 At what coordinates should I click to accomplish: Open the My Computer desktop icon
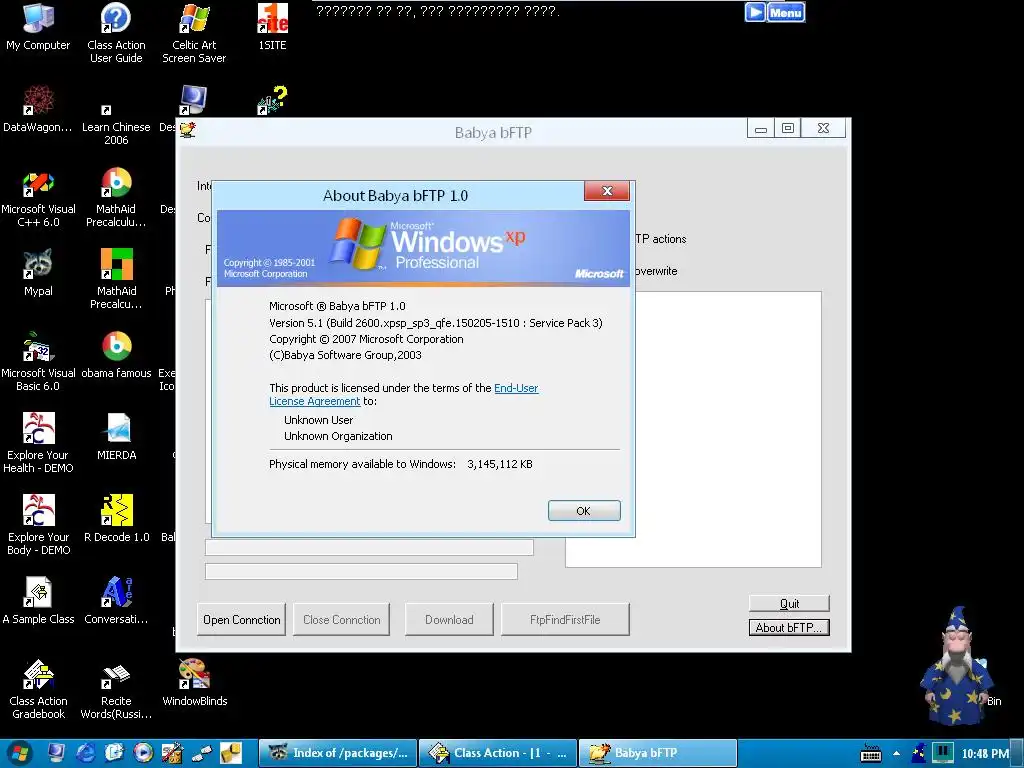click(x=38, y=27)
